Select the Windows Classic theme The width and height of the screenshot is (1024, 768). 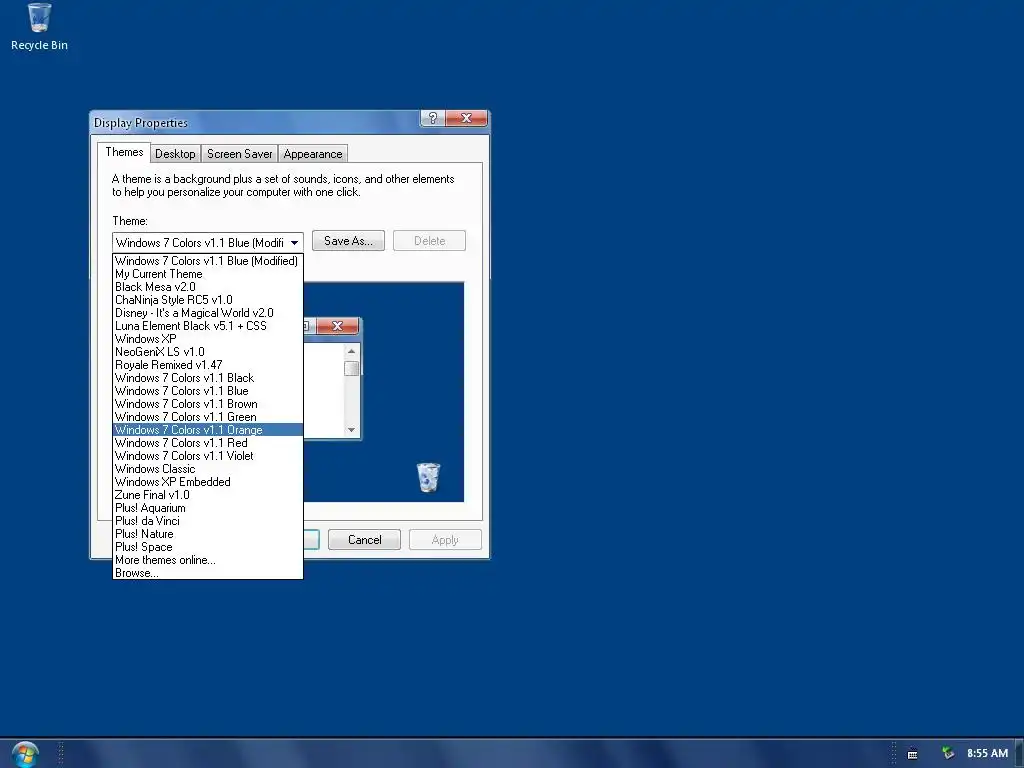208,469
